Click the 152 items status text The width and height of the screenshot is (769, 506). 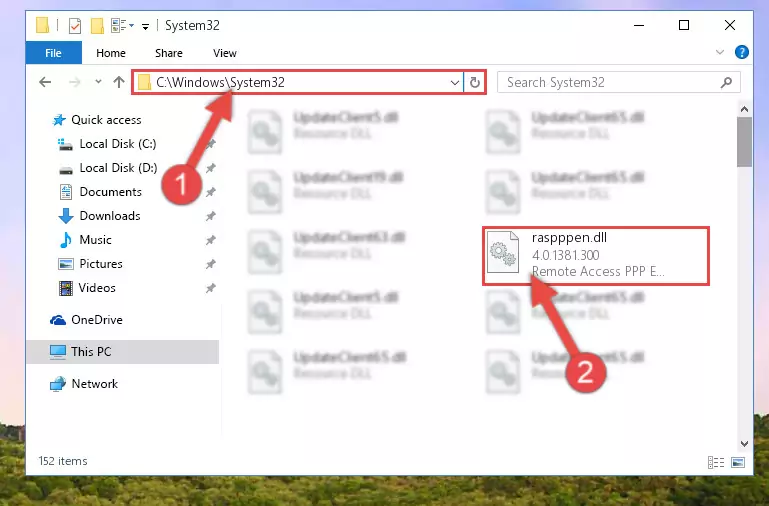click(x=63, y=461)
